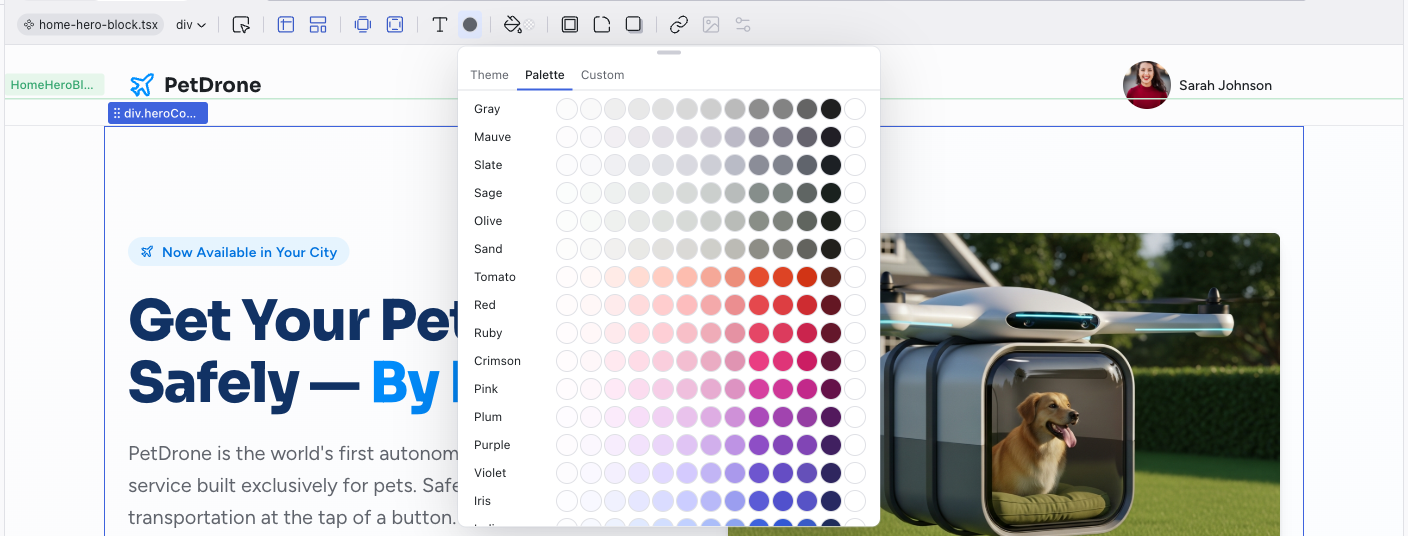1408x536 pixels.
Task: Click the box shadow icon
Action: (634, 25)
